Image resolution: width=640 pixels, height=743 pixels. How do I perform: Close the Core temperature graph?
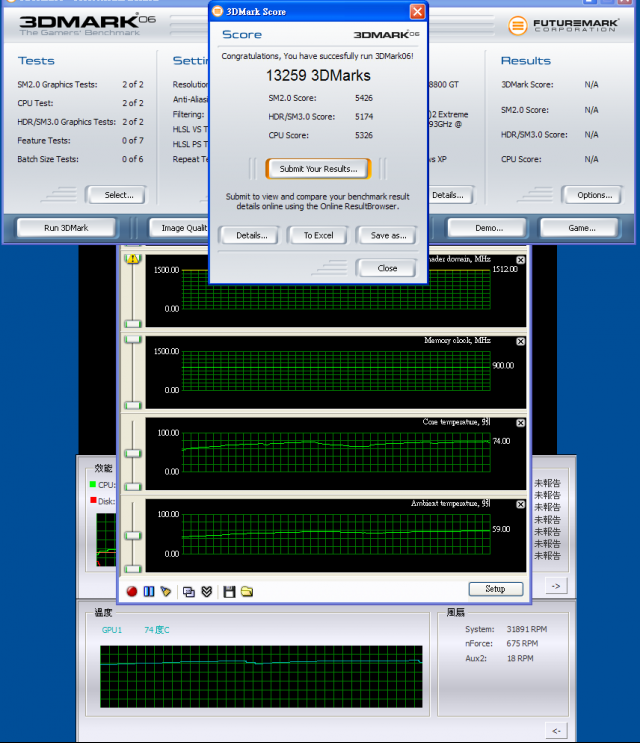point(520,423)
